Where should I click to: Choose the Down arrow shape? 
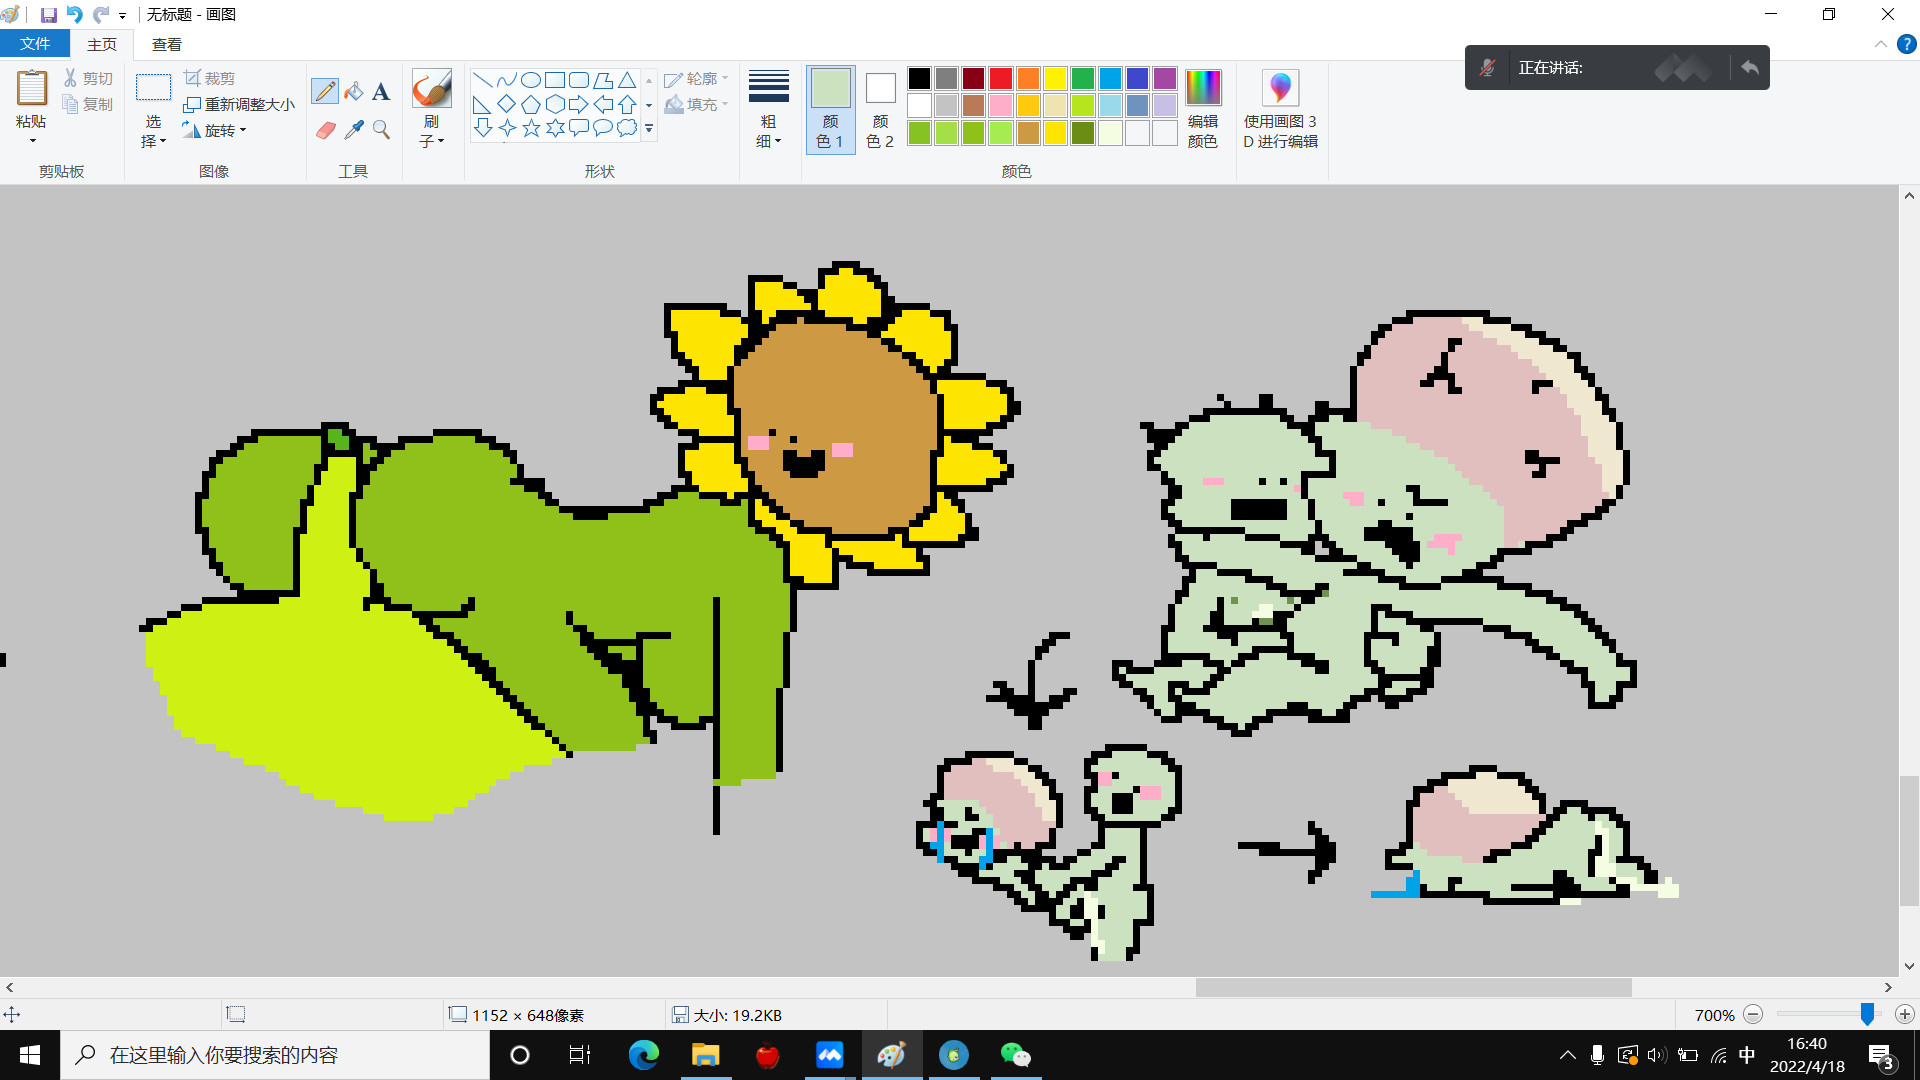click(482, 128)
